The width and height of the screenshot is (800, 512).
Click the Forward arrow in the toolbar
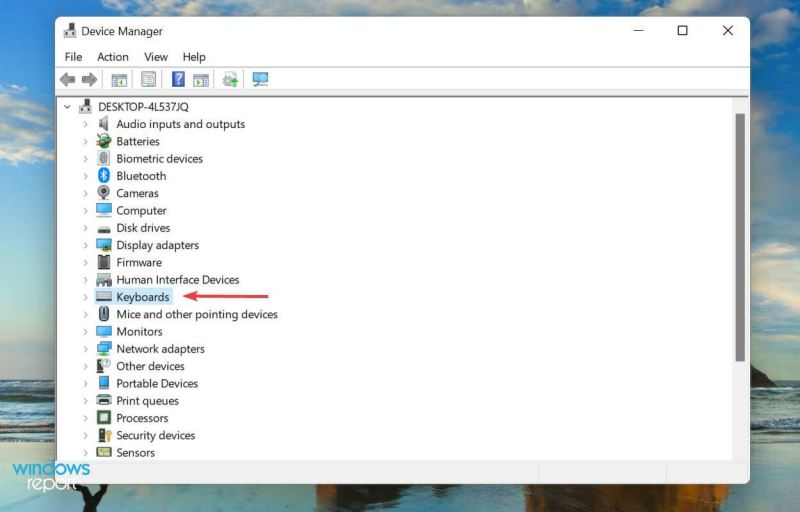point(89,80)
